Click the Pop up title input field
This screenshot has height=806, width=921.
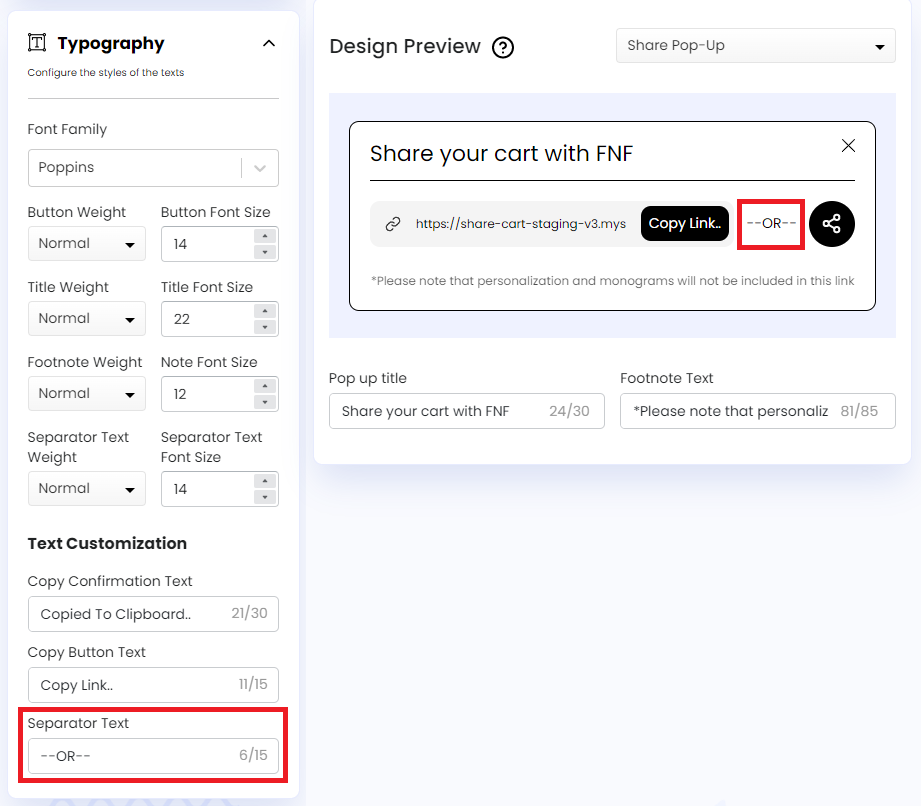point(440,411)
